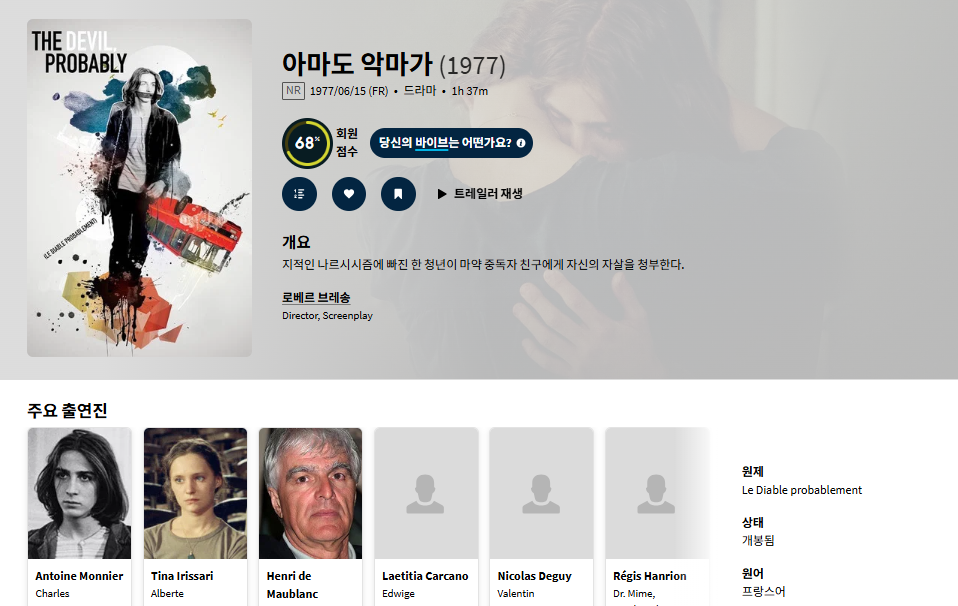Screen dimensions: 958x606
Task: Select the 드라마 genre link
Action: 420,90
